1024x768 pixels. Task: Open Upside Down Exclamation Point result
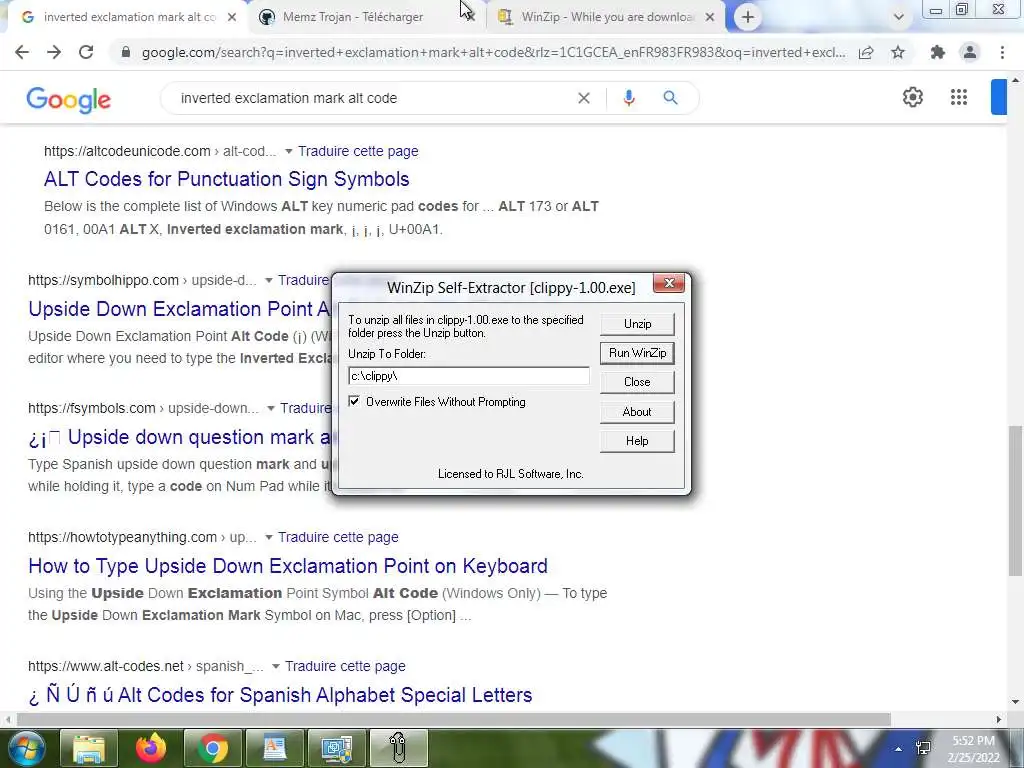[x=180, y=309]
